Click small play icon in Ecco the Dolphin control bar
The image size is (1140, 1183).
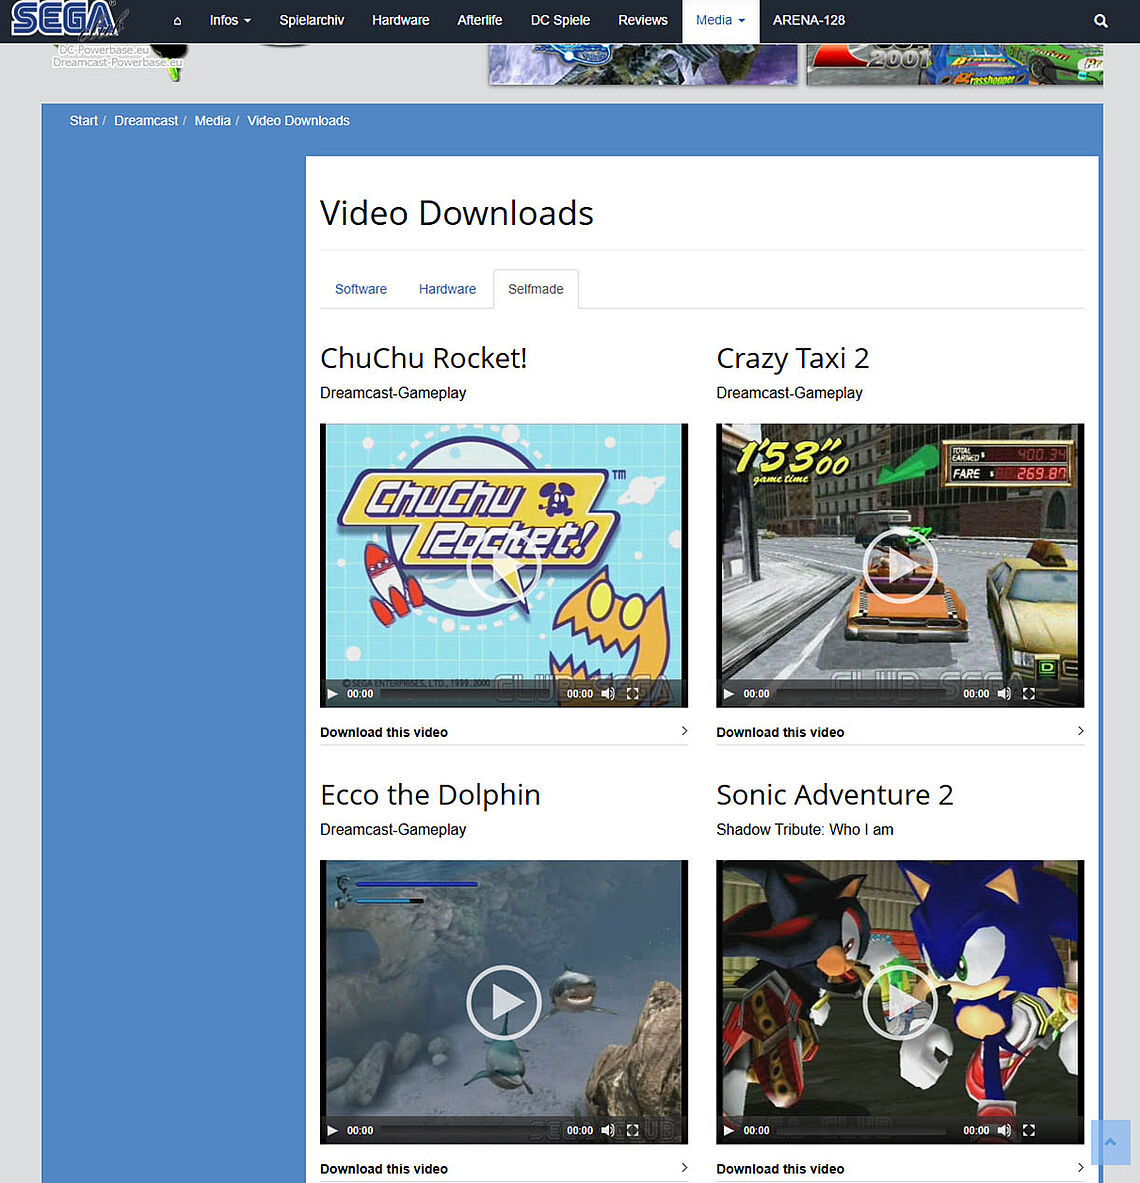tap(332, 1130)
